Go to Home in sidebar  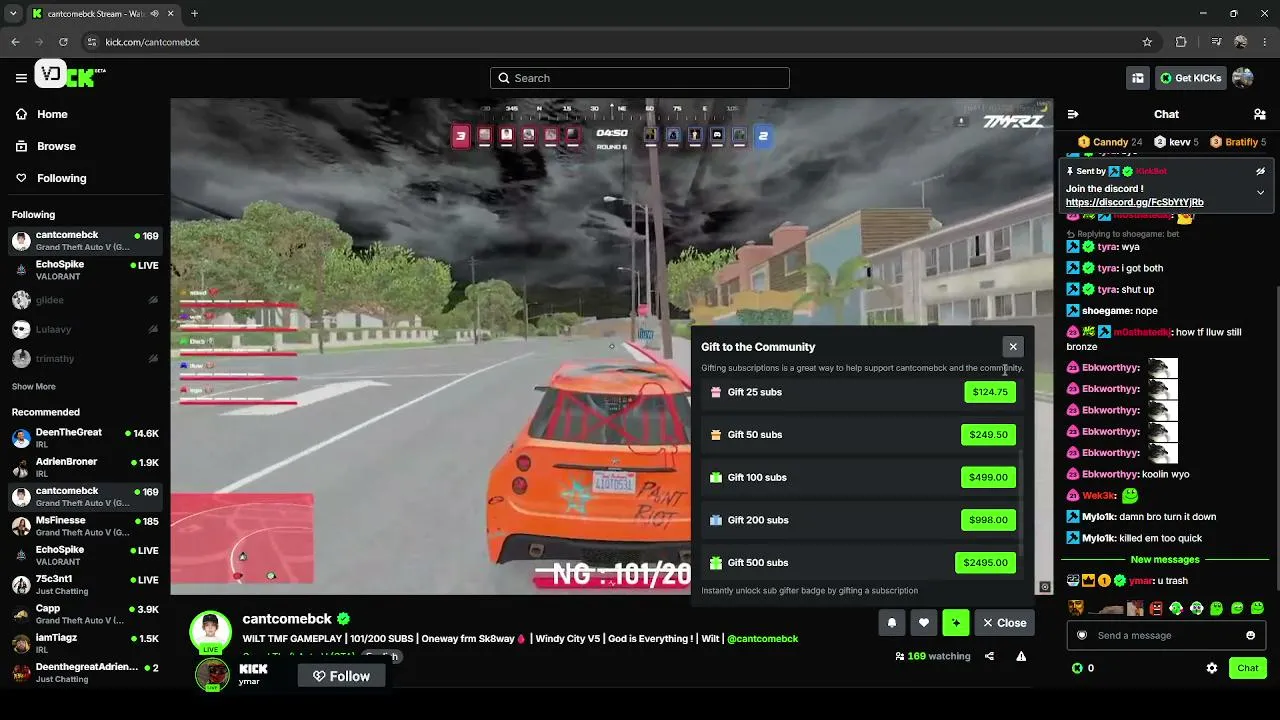point(85,114)
